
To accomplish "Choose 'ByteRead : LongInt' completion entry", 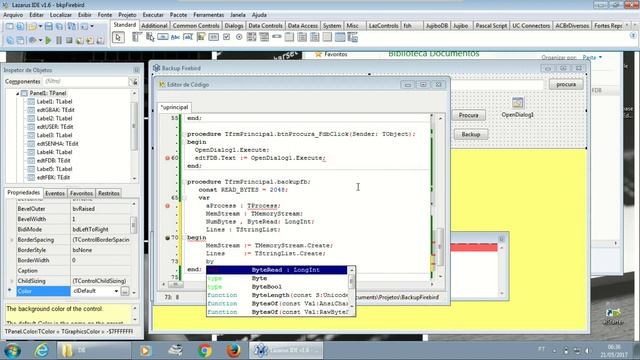I will (277, 270).
